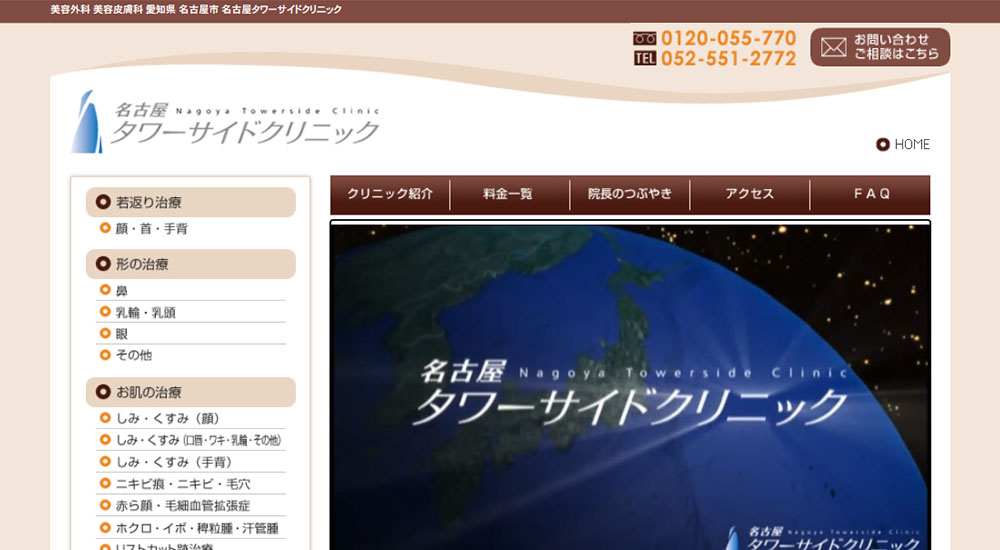Open the 顔・首・手背 link
This screenshot has height=550, width=1000.
(x=151, y=228)
